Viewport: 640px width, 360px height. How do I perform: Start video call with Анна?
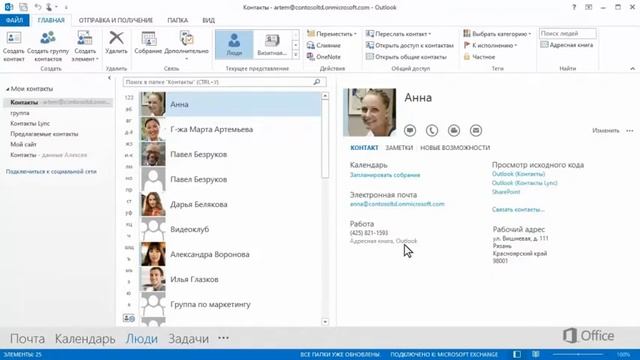tap(454, 130)
